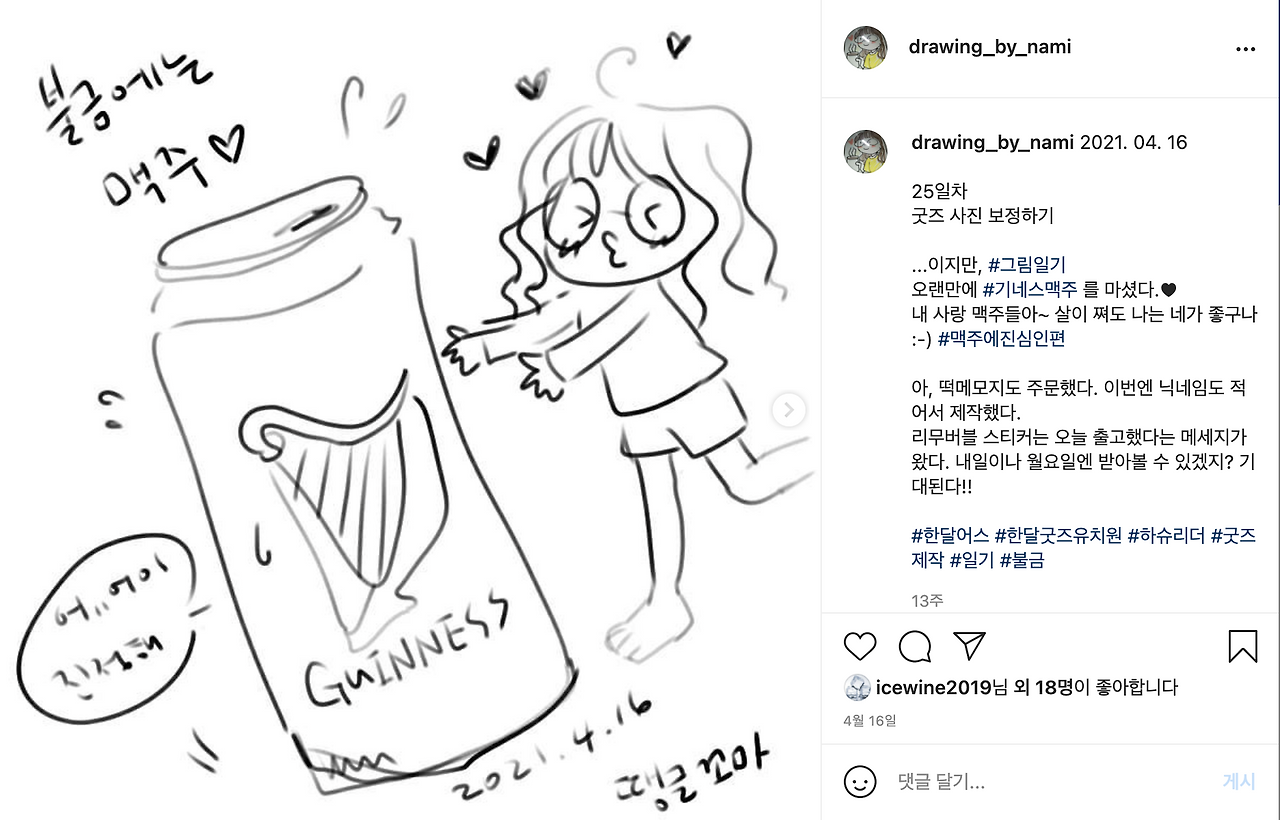Open hashtag #기네스맥주
Viewport: 1280px width, 820px height.
(x=1031, y=290)
